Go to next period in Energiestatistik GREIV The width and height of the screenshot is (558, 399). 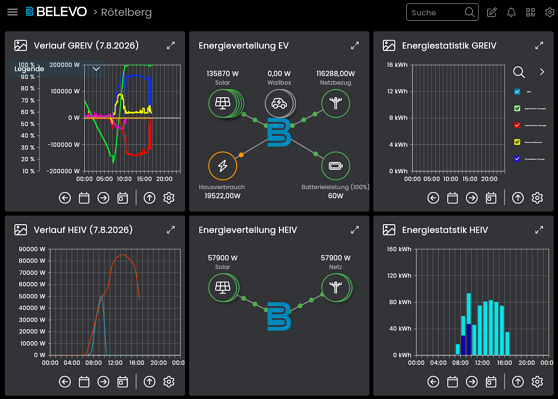(472, 198)
